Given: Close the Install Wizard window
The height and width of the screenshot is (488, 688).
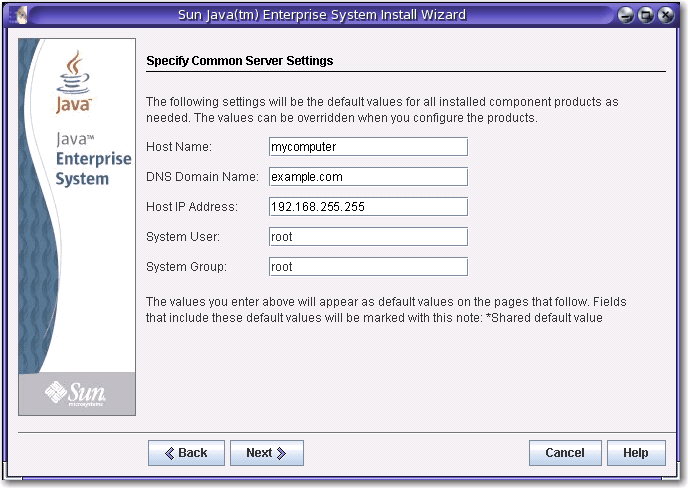Looking at the screenshot, I should pyautogui.click(x=665, y=15).
